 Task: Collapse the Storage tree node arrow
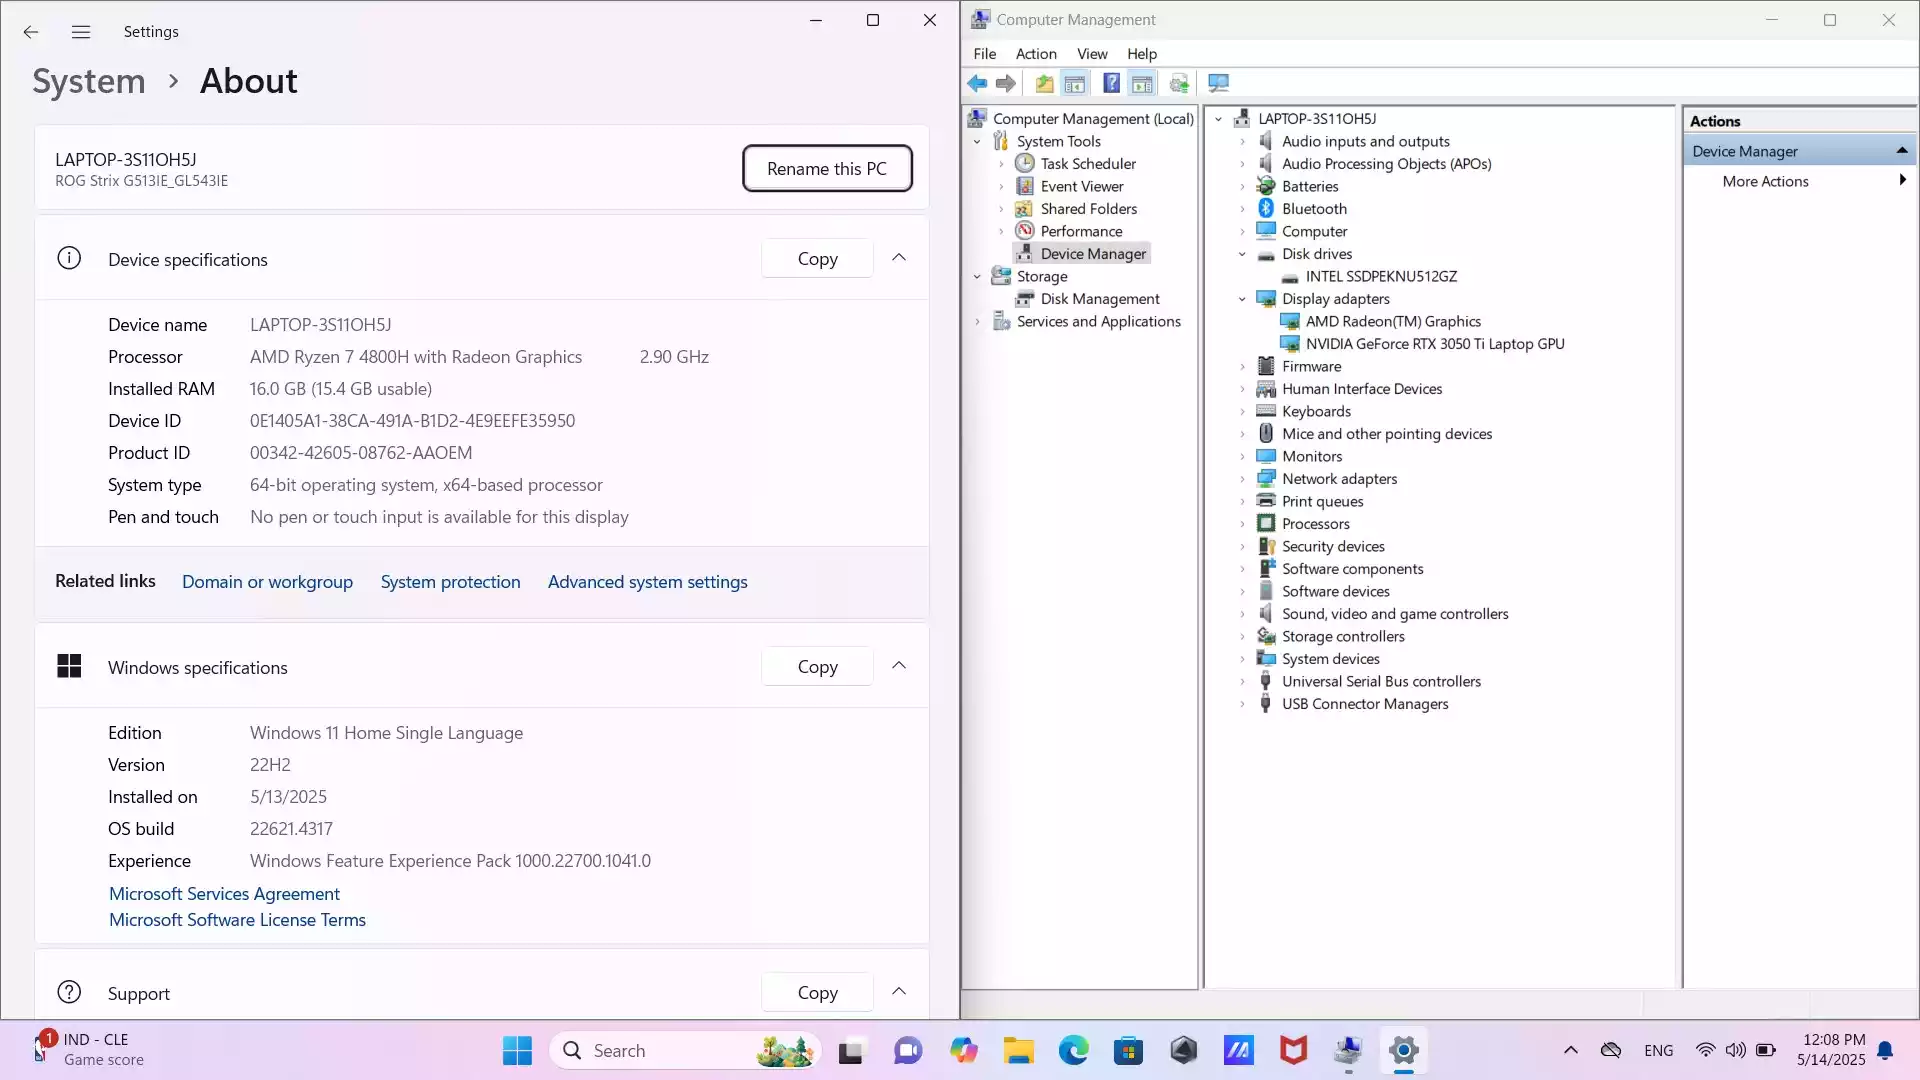[978, 277]
